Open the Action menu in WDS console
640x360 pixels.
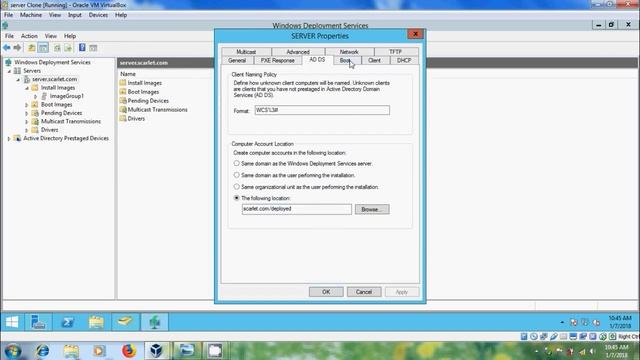29,36
